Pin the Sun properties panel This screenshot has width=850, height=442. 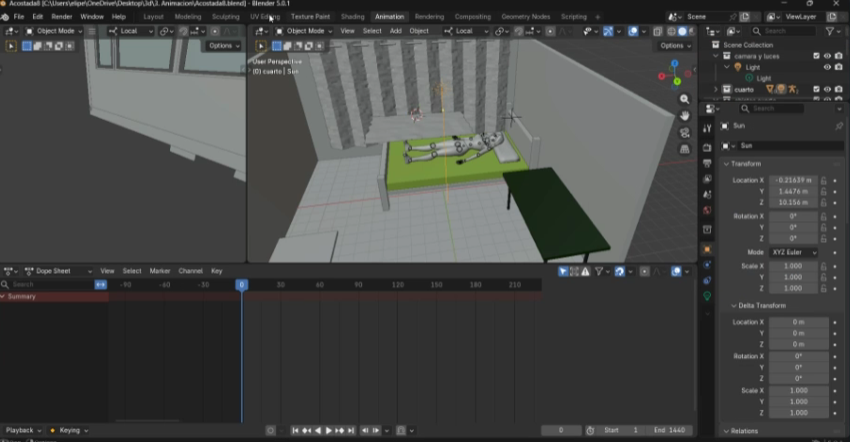838,126
